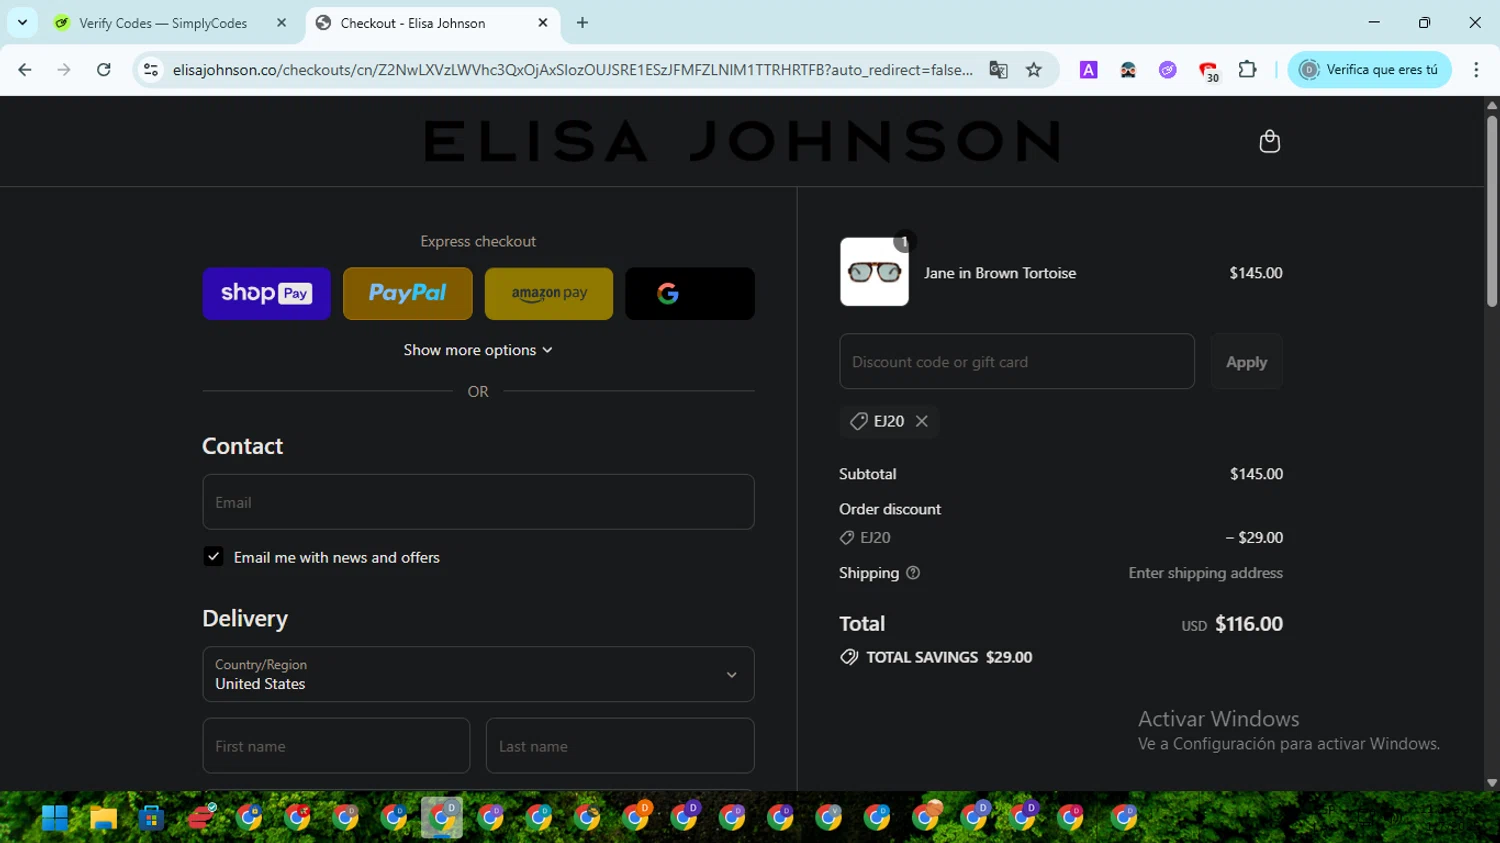The width and height of the screenshot is (1500, 843).
Task: Open the red app icon on taskbar
Action: [201, 817]
